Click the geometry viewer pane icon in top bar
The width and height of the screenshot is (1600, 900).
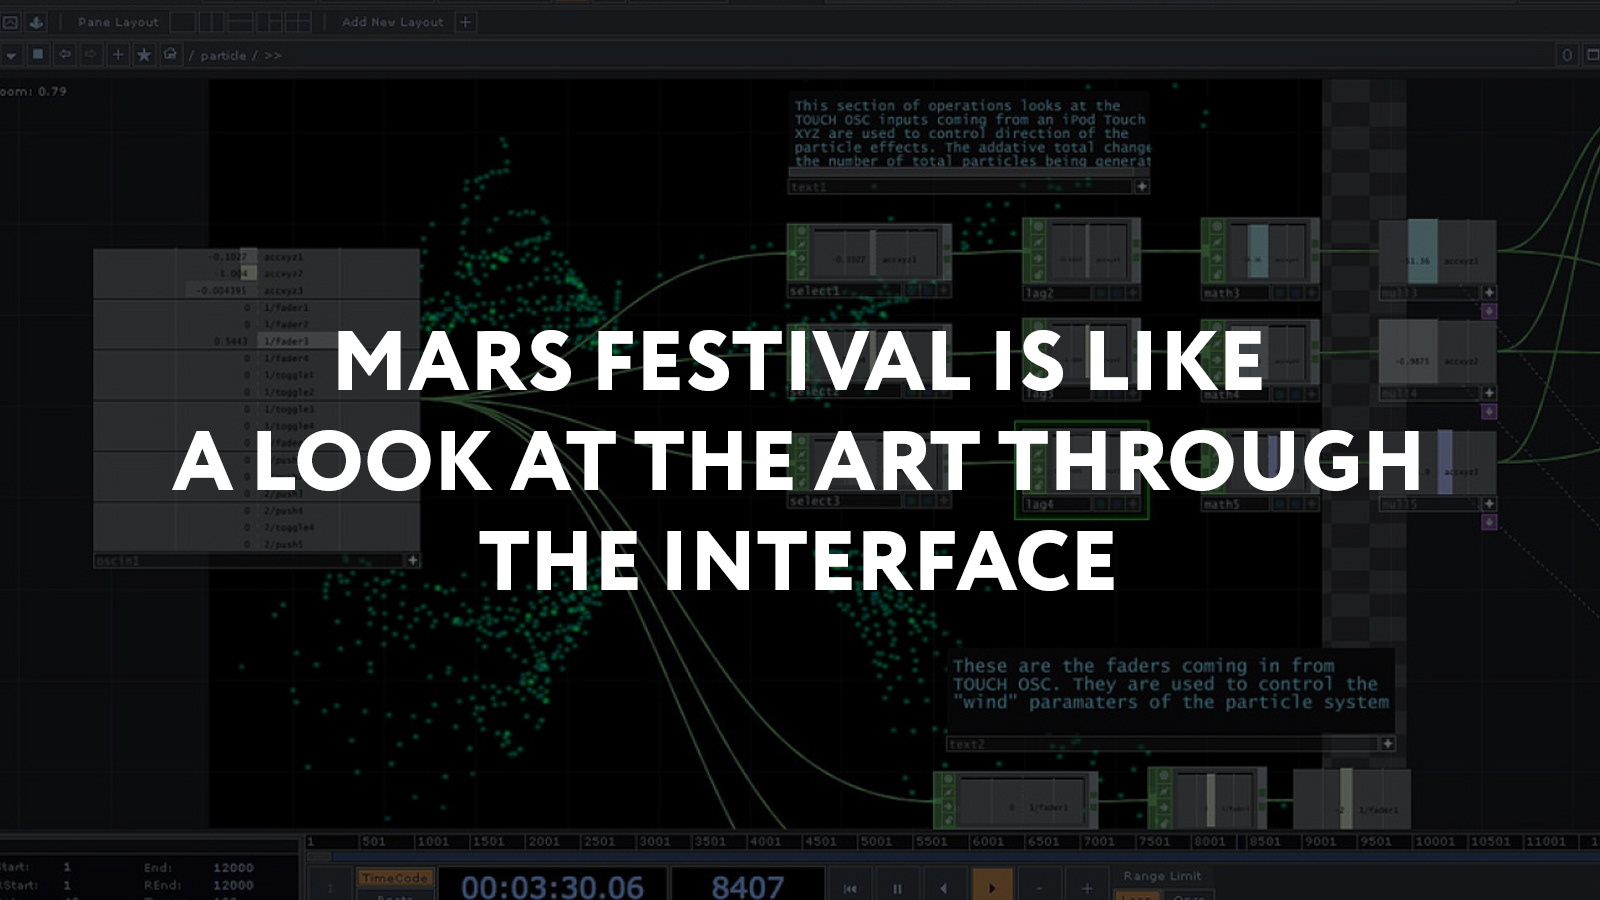click(x=37, y=21)
